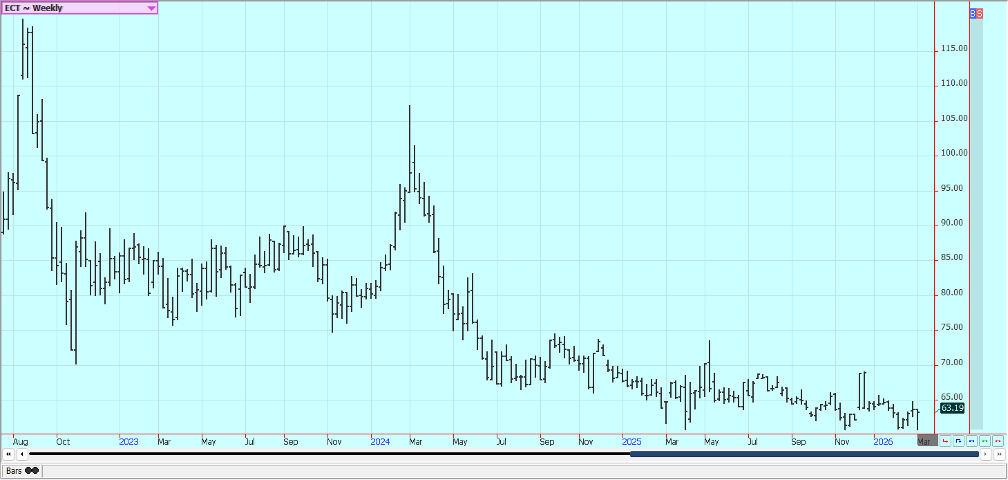Viewport: 1008px width, 480px height.
Task: Click the green dash chart icon
Action: point(984,440)
